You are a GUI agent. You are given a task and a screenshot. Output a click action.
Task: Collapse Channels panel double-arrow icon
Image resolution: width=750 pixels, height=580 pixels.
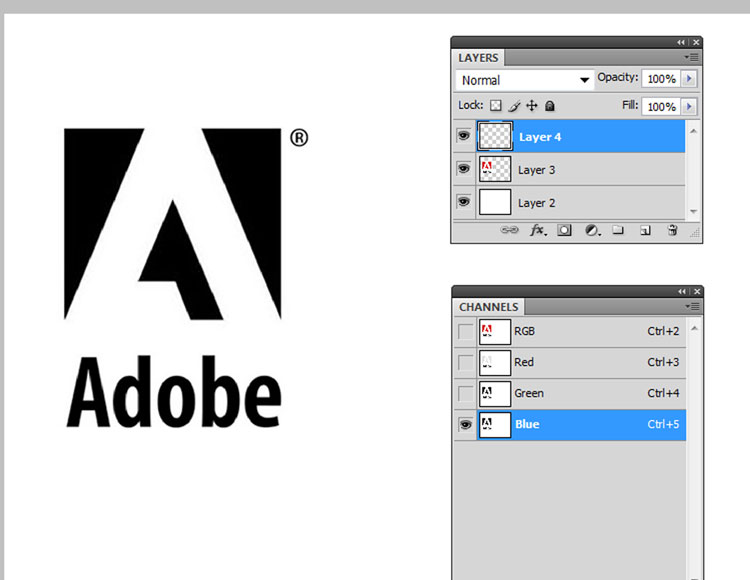(x=682, y=291)
